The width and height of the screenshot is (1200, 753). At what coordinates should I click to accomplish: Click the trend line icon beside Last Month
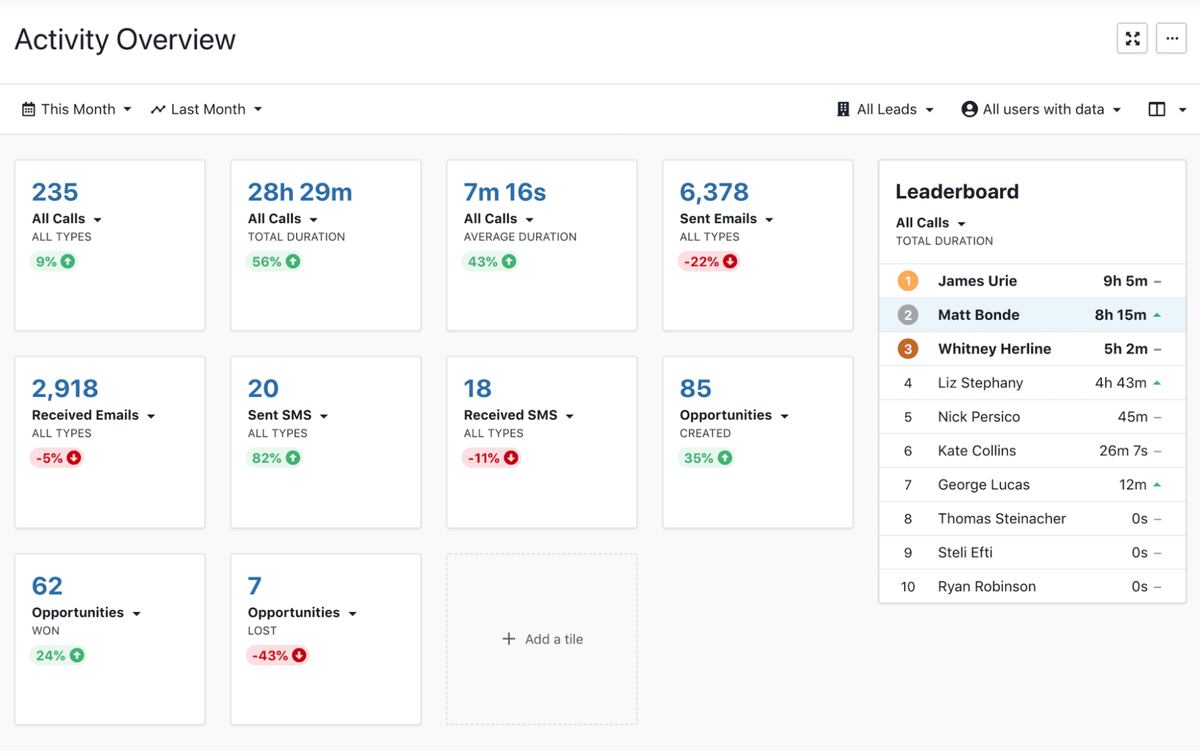[158, 109]
